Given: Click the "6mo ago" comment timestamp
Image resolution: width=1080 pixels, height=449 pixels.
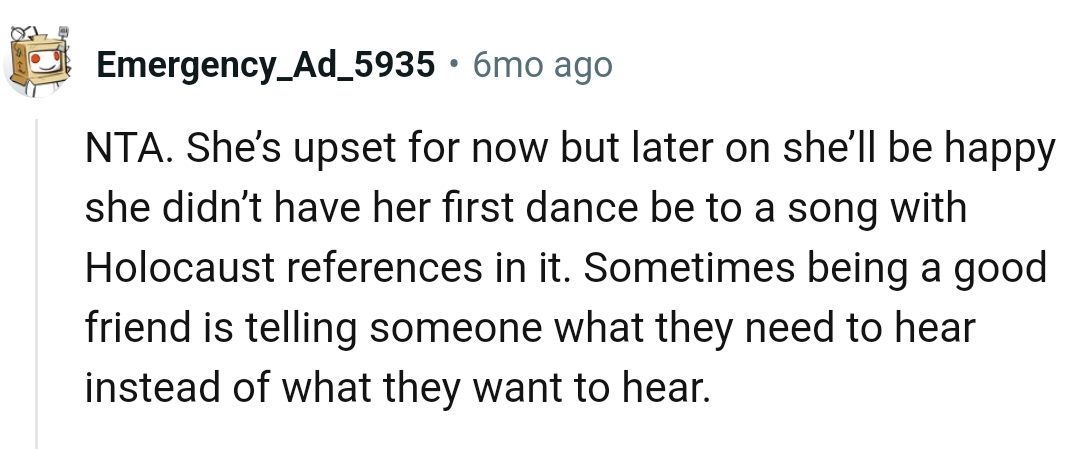Looking at the screenshot, I should (x=541, y=66).
